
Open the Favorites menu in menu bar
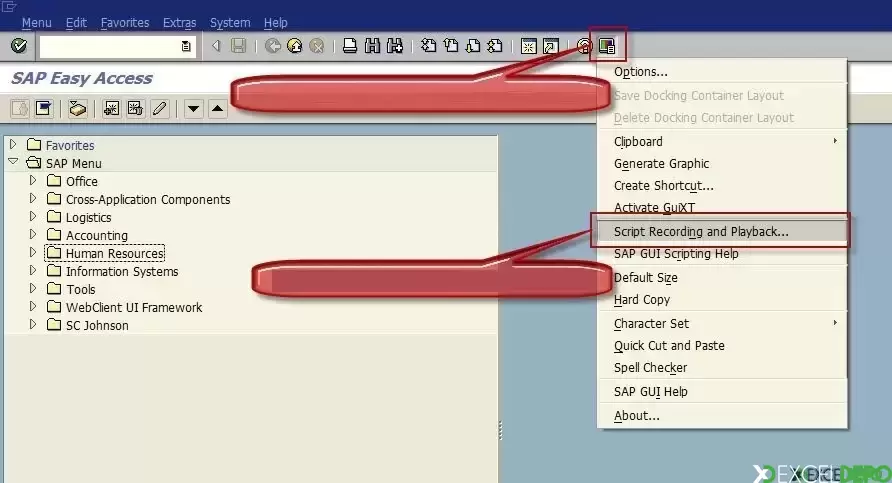click(125, 23)
